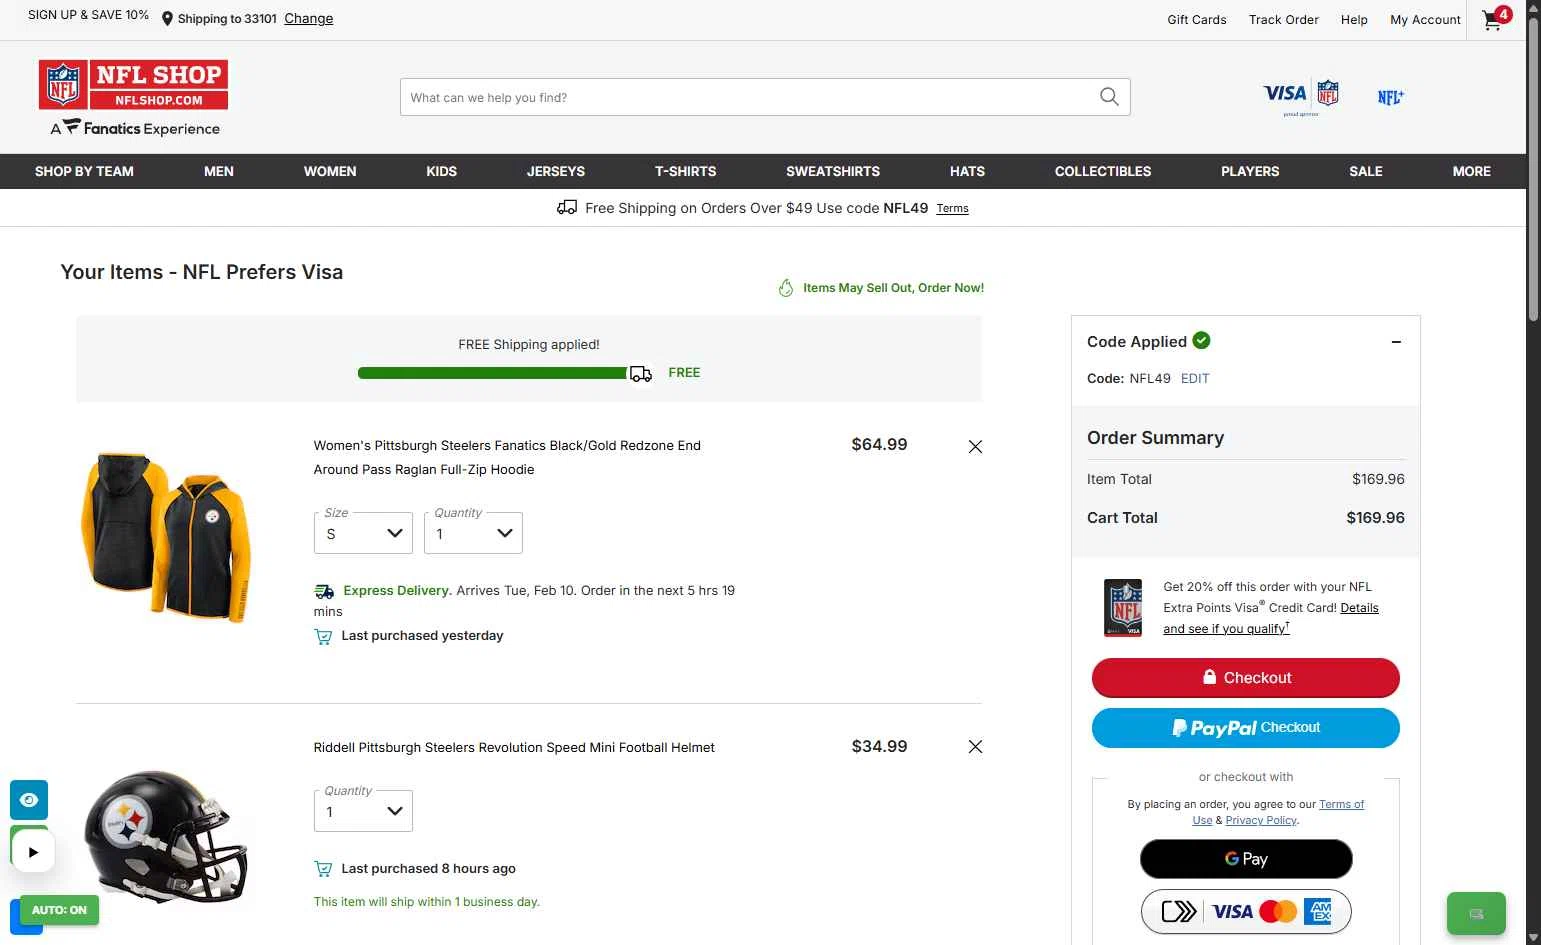Open the Women's Steelers hoodie title
Screen dimensions: 1541x945
[507, 458]
